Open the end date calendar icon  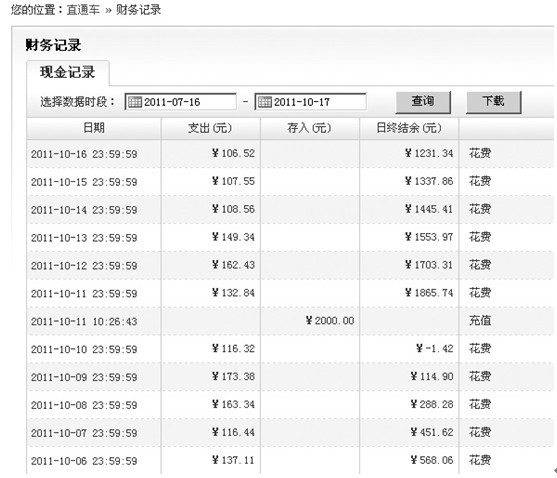pyautogui.click(x=264, y=102)
